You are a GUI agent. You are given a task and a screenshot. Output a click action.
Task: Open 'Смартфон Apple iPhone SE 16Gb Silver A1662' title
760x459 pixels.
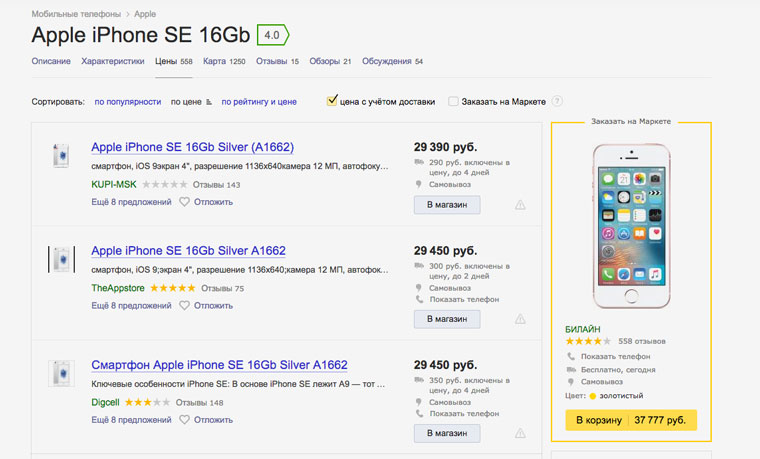pos(220,364)
